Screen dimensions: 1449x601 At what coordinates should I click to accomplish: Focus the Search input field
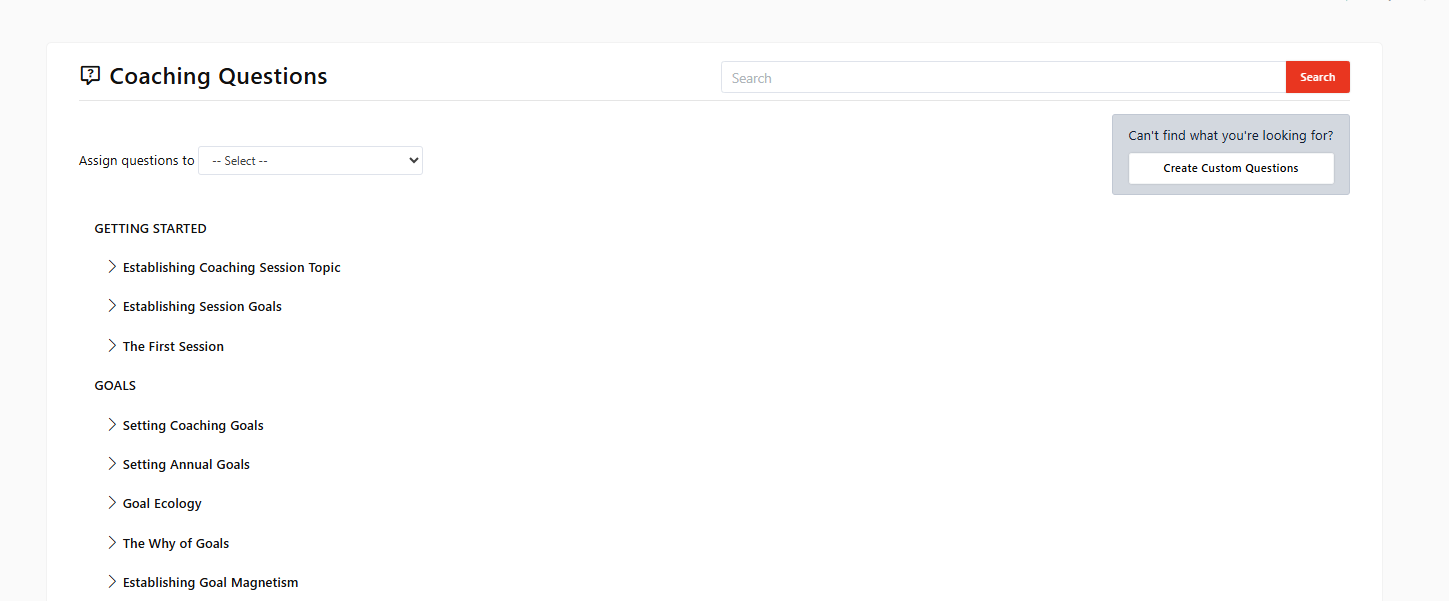[1003, 77]
